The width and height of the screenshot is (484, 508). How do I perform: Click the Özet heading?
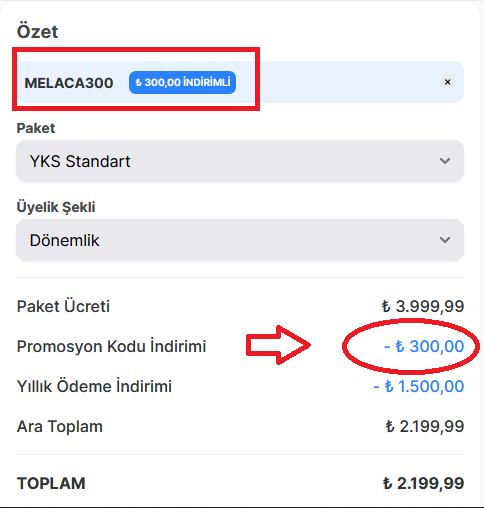37,32
